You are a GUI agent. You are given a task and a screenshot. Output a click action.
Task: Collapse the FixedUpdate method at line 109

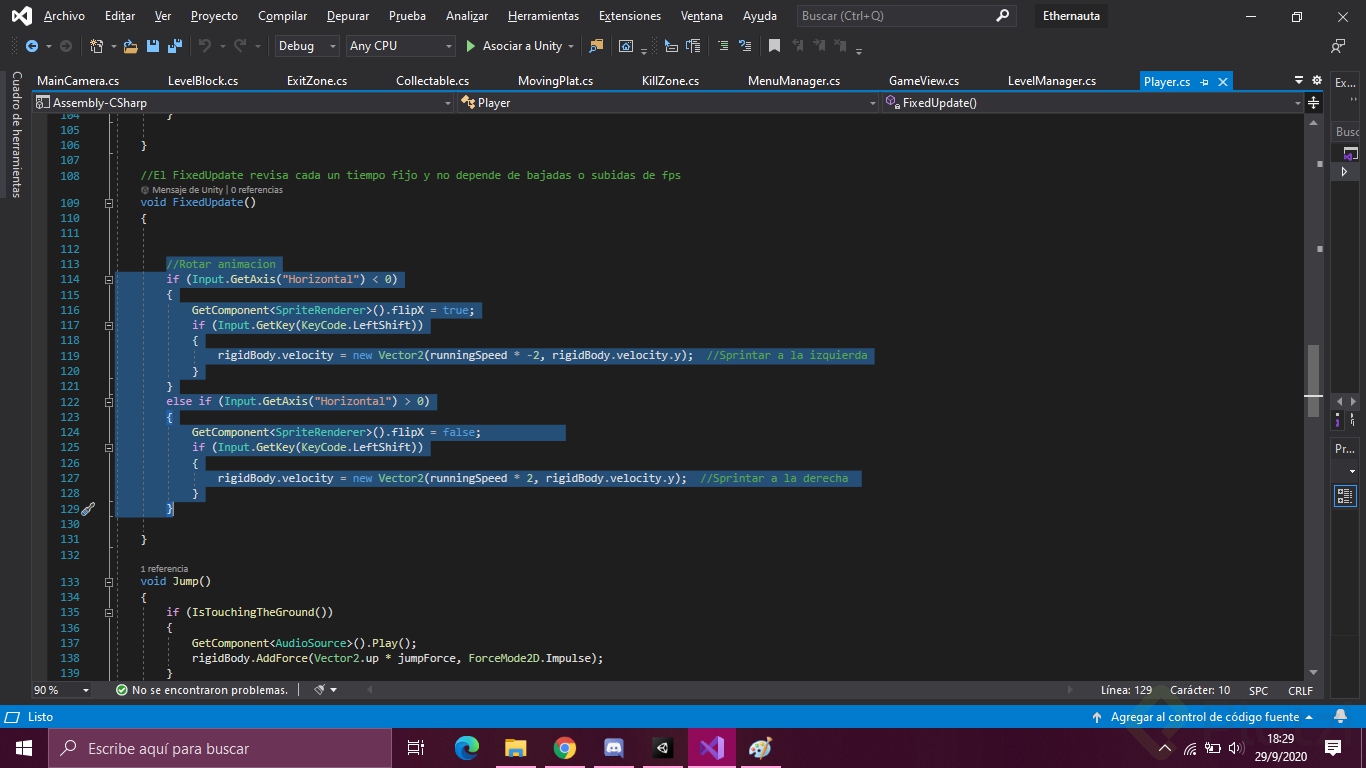click(x=109, y=203)
